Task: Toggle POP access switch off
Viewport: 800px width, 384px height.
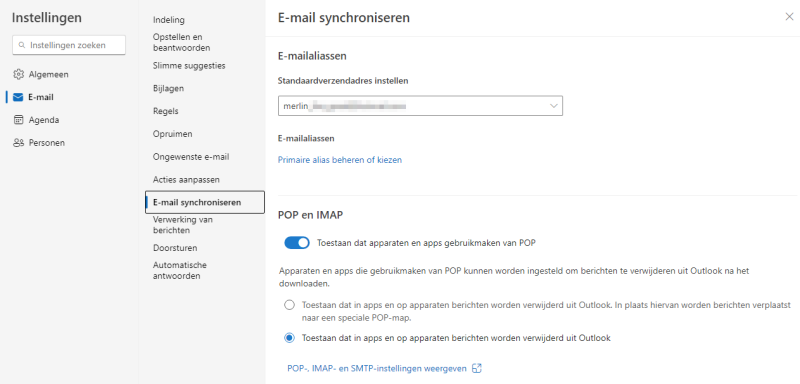Action: pyautogui.click(x=297, y=243)
